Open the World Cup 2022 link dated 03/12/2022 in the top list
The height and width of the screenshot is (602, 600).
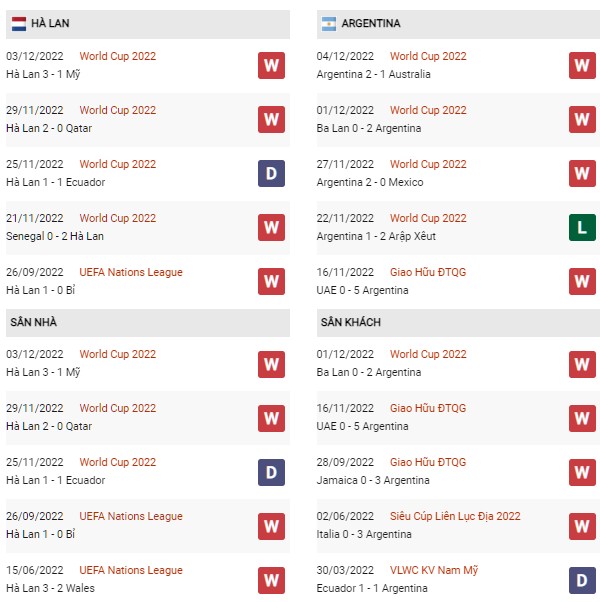(x=117, y=56)
